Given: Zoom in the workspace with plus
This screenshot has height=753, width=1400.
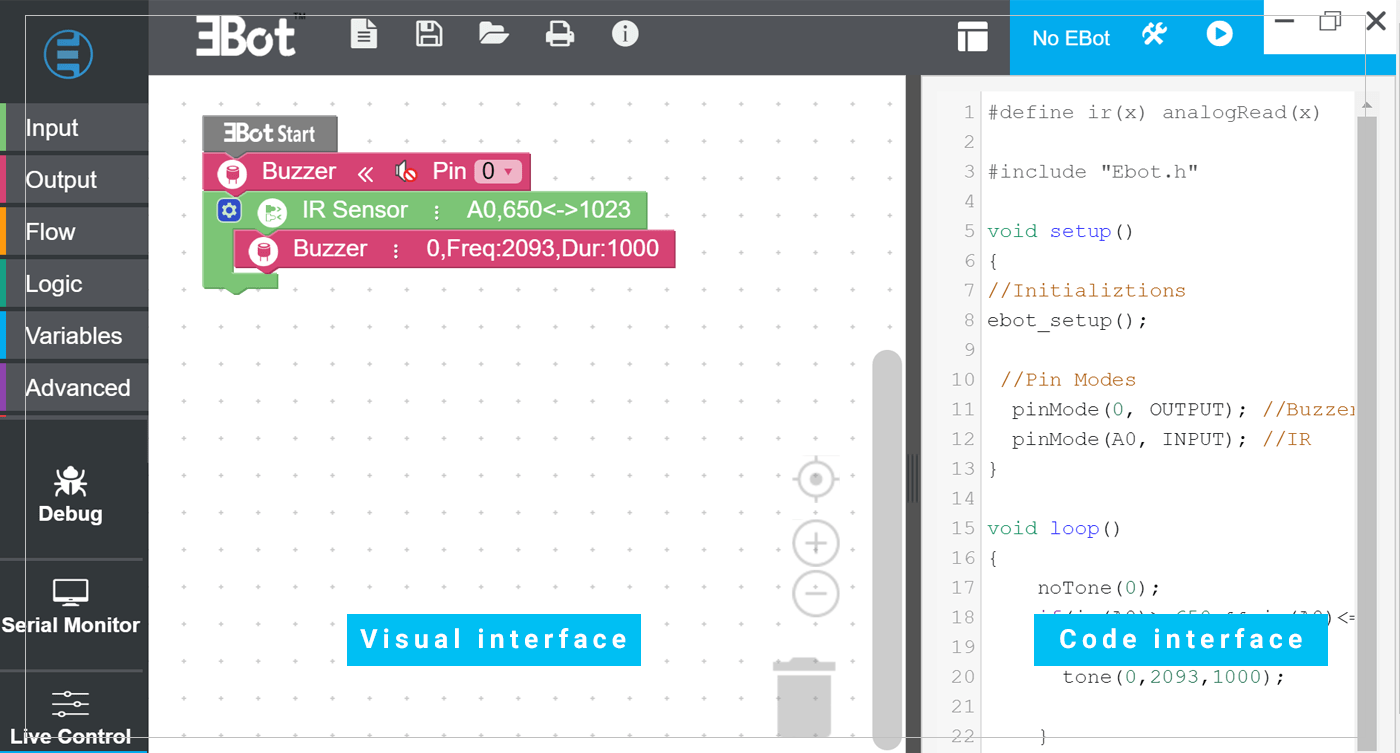Looking at the screenshot, I should (x=816, y=543).
